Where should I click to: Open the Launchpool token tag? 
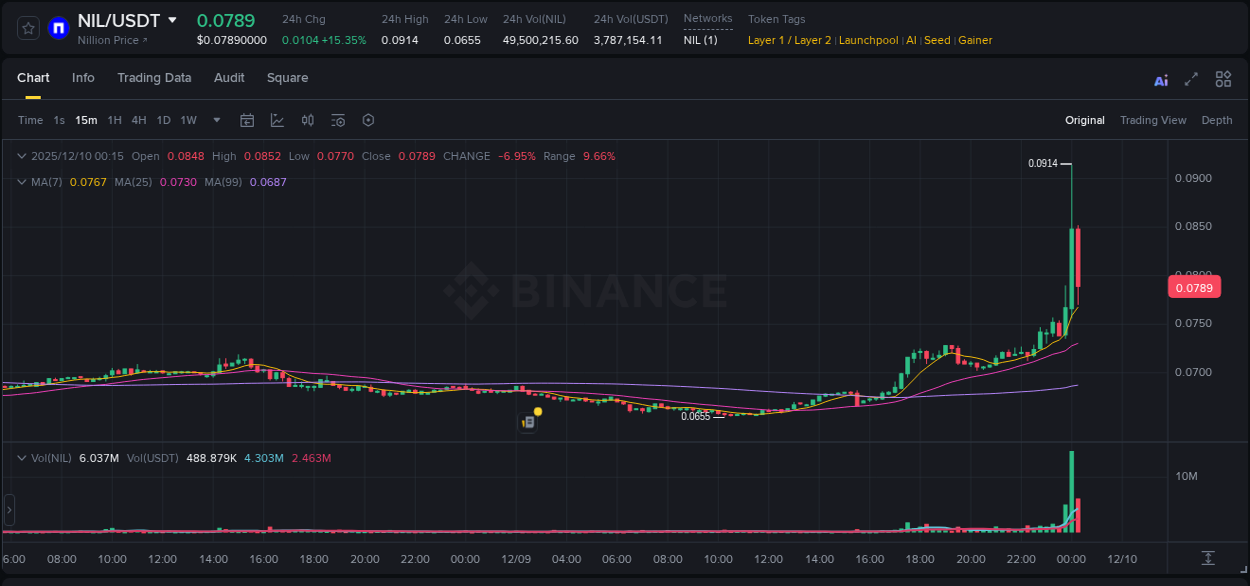(868, 40)
